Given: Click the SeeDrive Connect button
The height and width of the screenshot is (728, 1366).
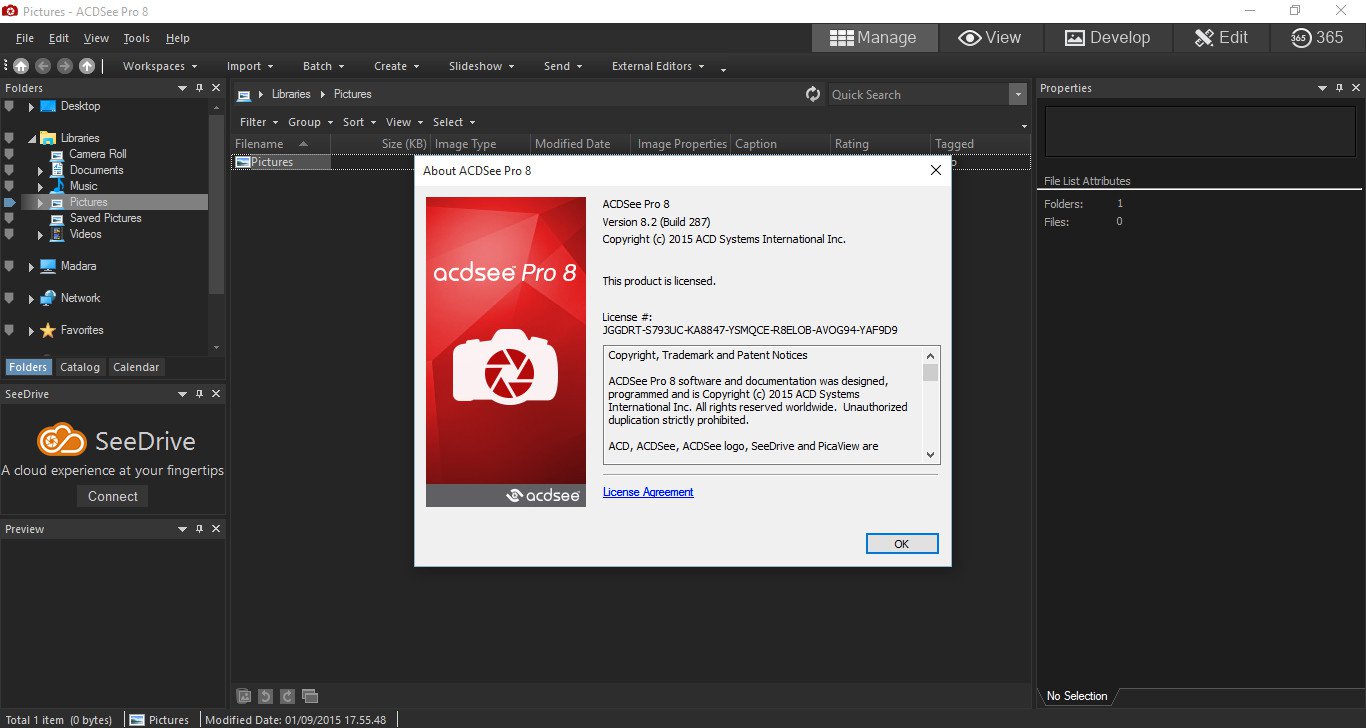Looking at the screenshot, I should 113,496.
